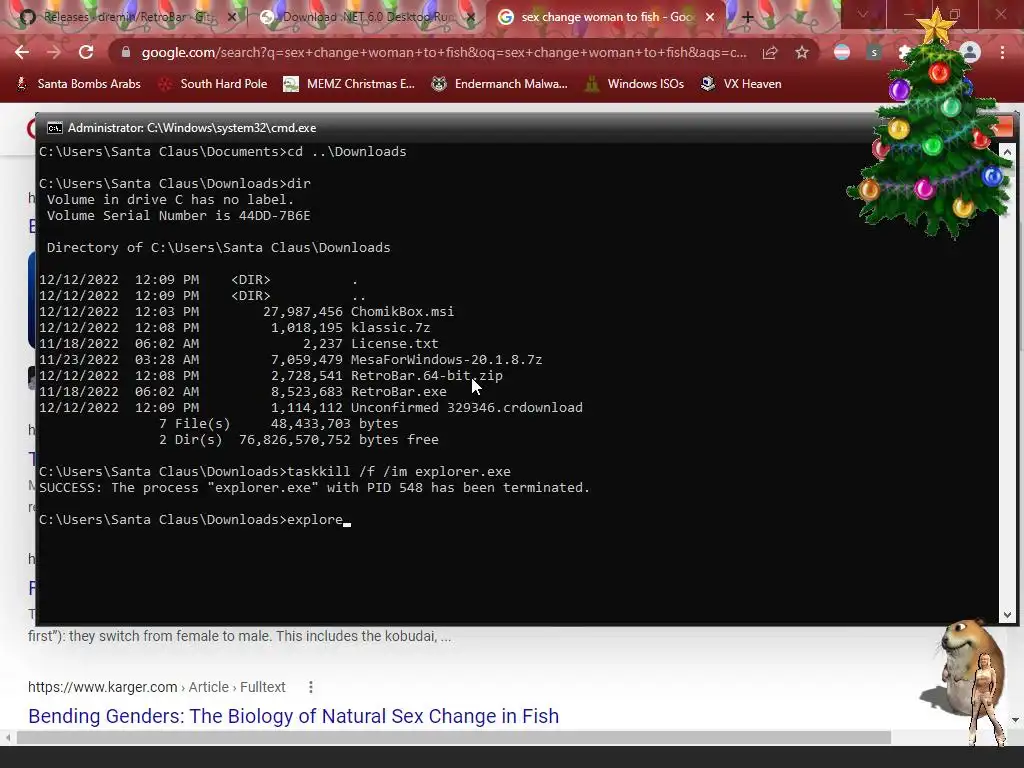1024x768 pixels.
Task: Go back with Chrome back arrow
Action: click(22, 52)
